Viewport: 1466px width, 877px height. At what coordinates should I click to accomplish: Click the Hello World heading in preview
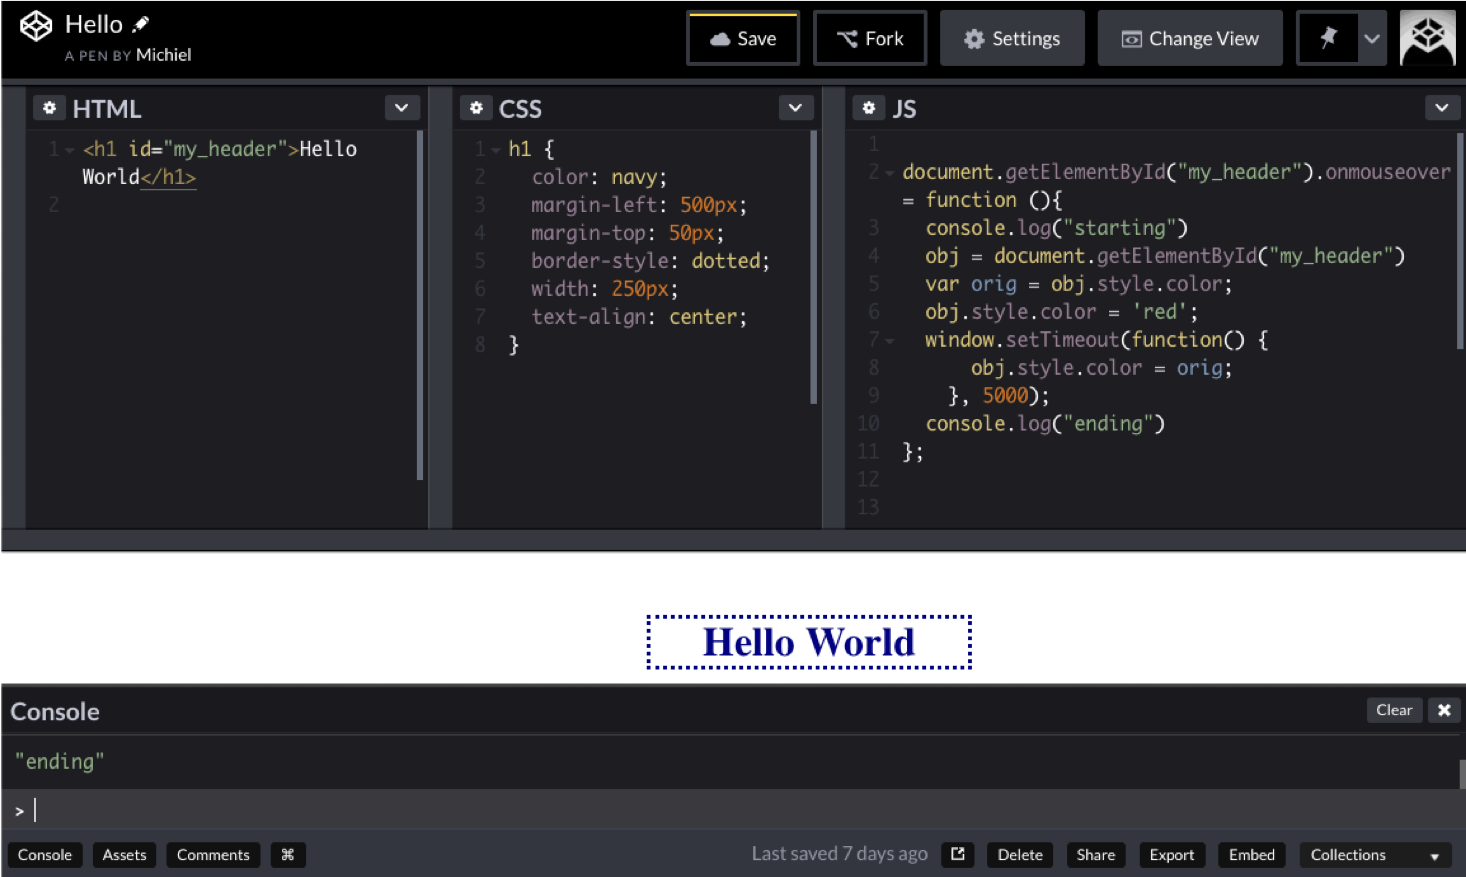[x=809, y=642]
